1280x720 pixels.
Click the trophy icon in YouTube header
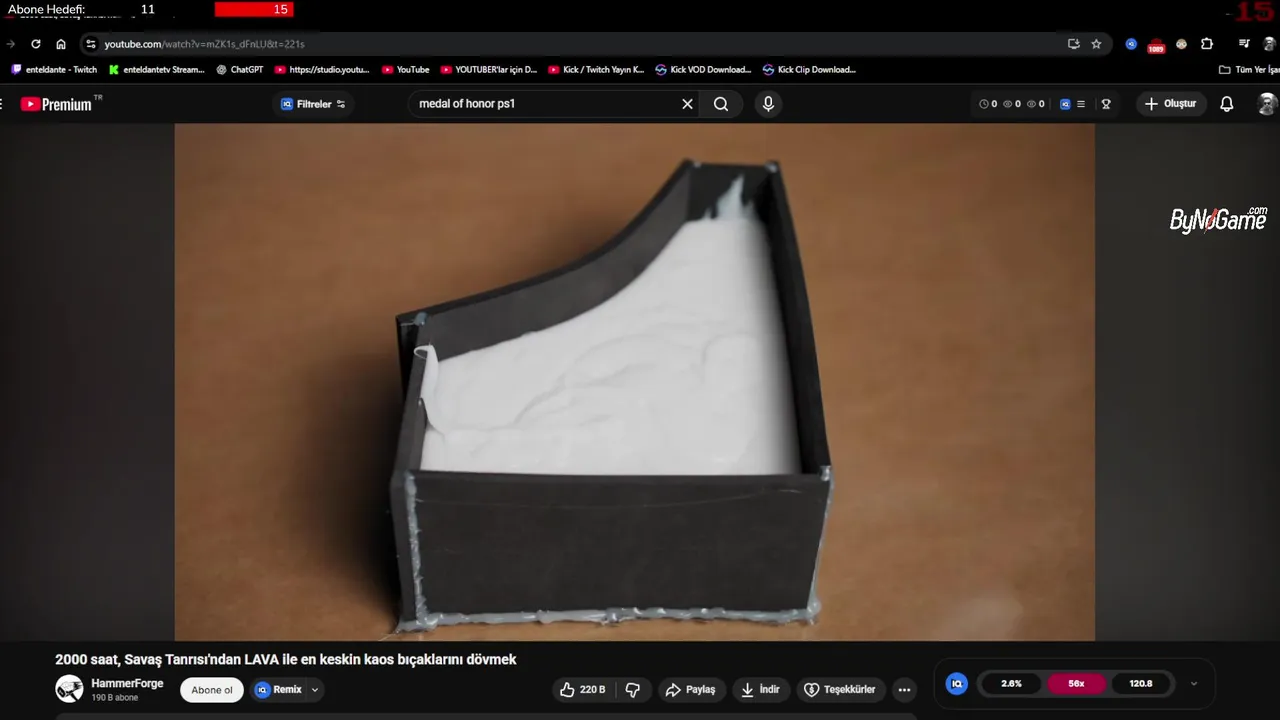point(1106,104)
